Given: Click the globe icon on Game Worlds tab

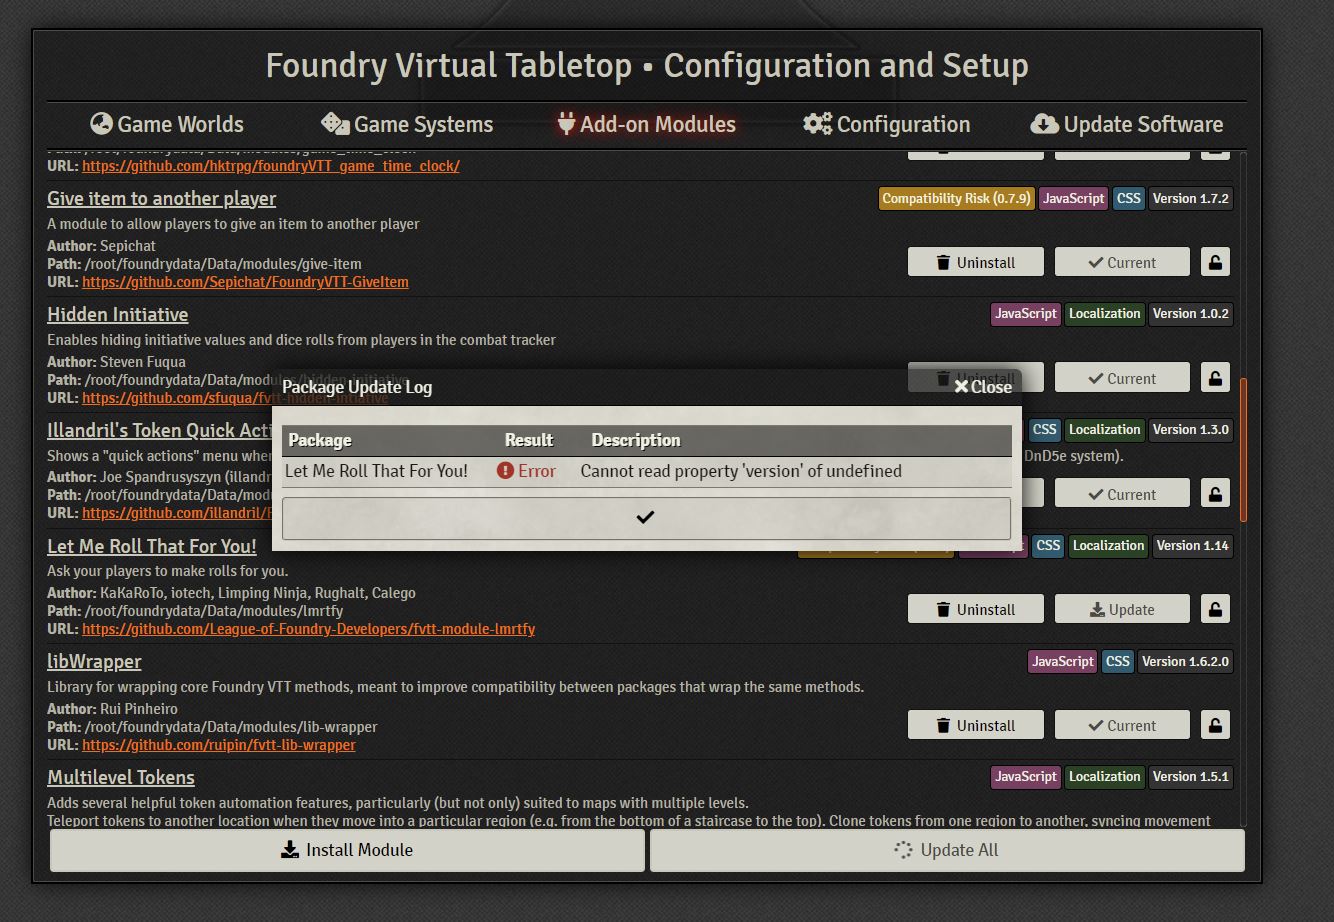Looking at the screenshot, I should [100, 123].
